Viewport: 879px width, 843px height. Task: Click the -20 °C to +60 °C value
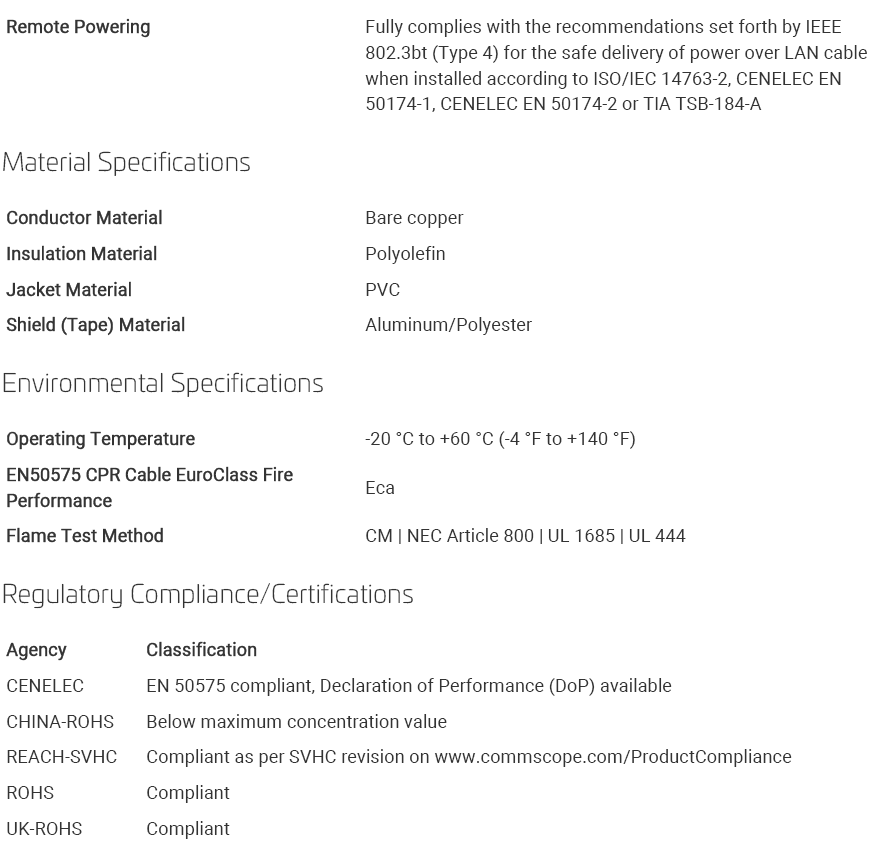500,439
